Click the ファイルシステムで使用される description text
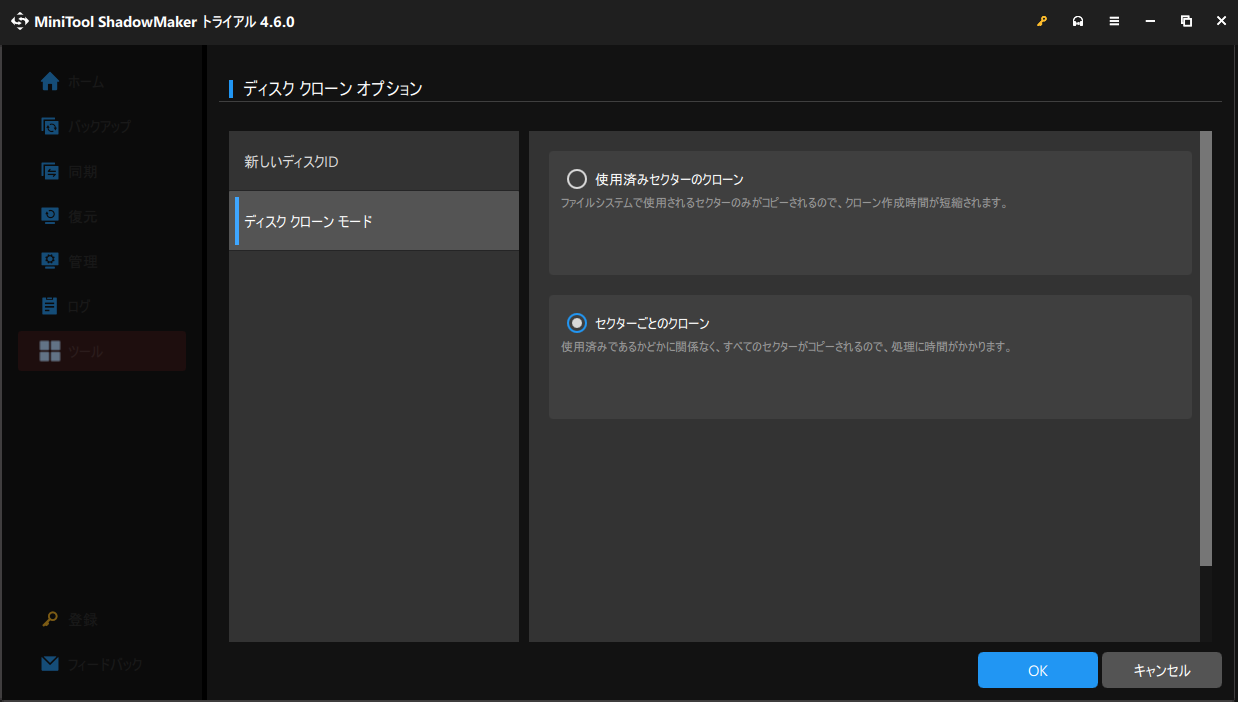The width and height of the screenshot is (1238, 702). 784,202
